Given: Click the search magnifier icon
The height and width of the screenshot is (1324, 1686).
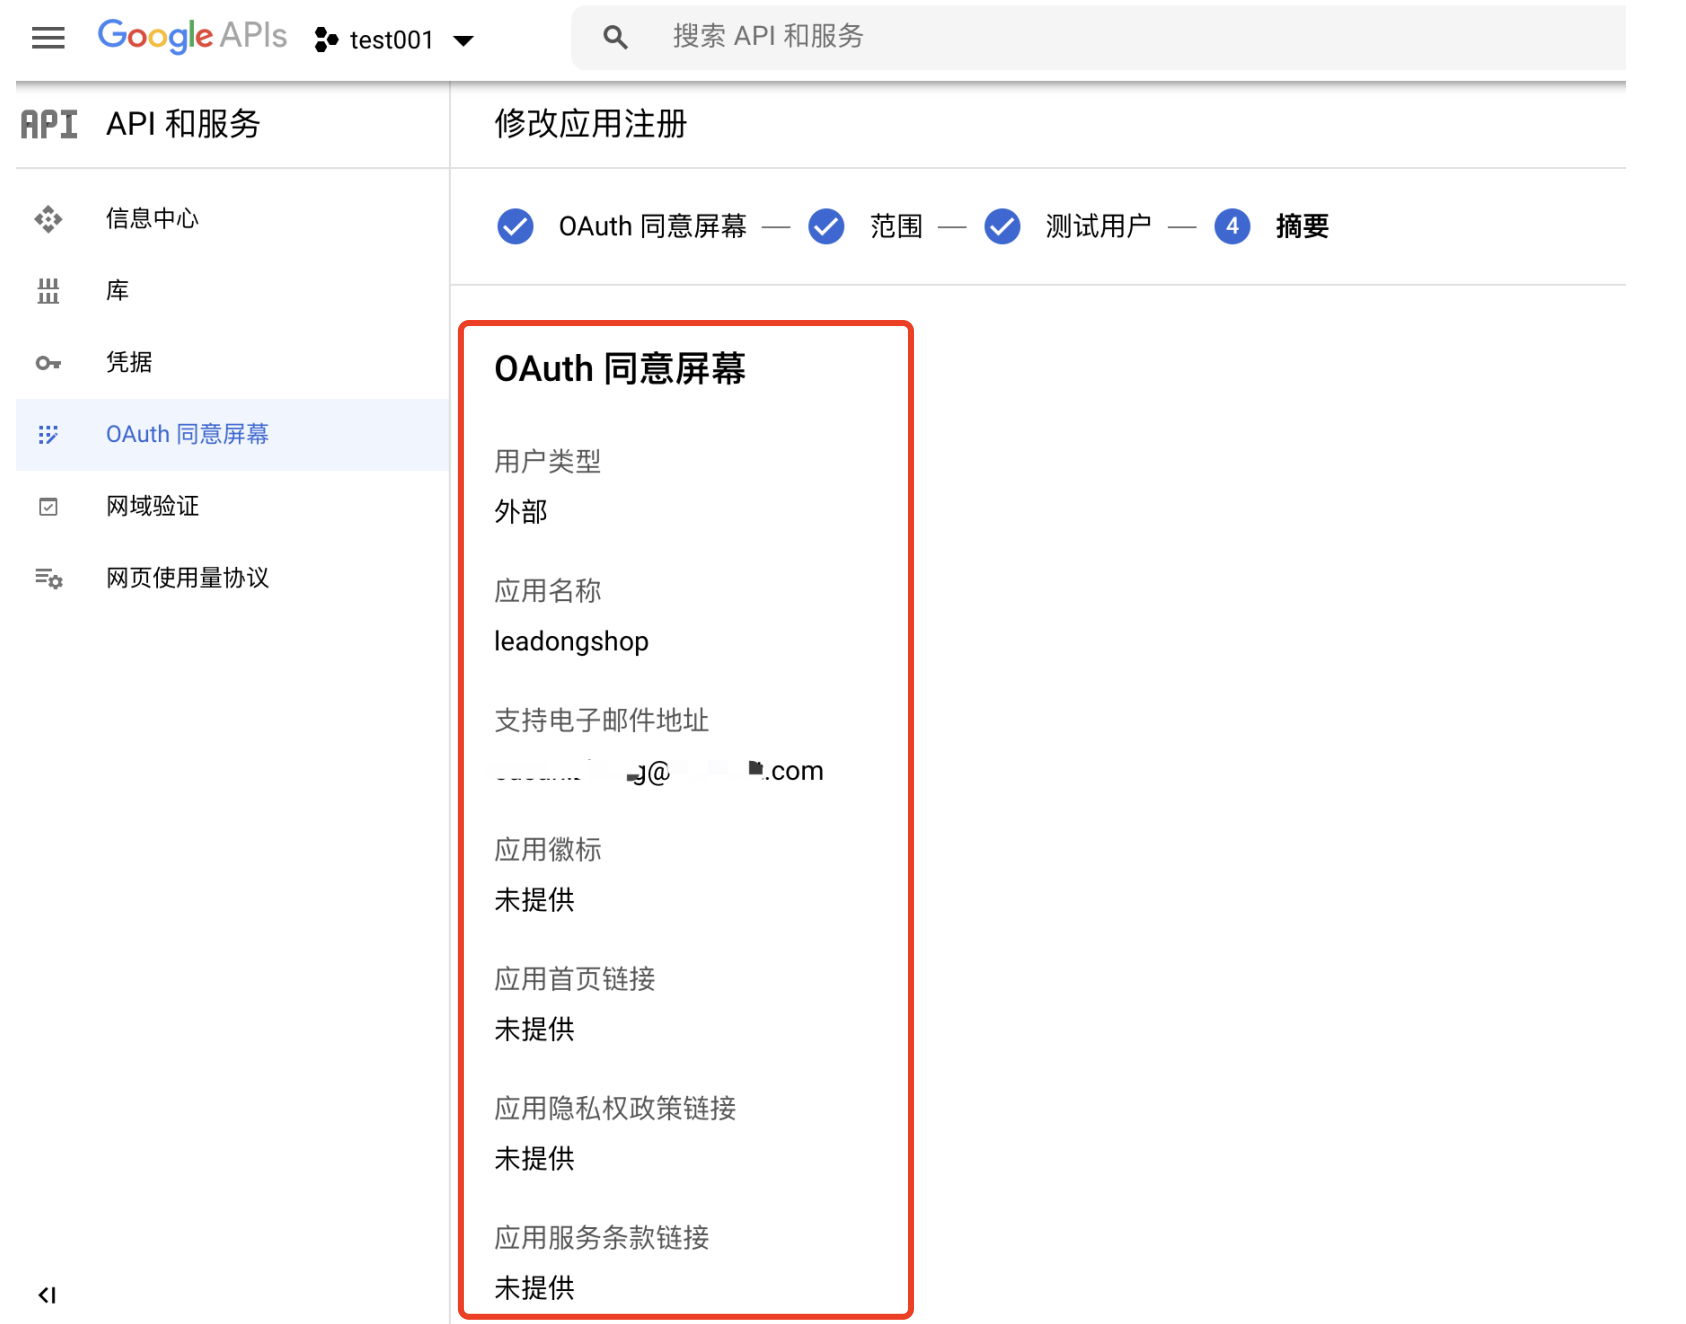Looking at the screenshot, I should tap(614, 36).
